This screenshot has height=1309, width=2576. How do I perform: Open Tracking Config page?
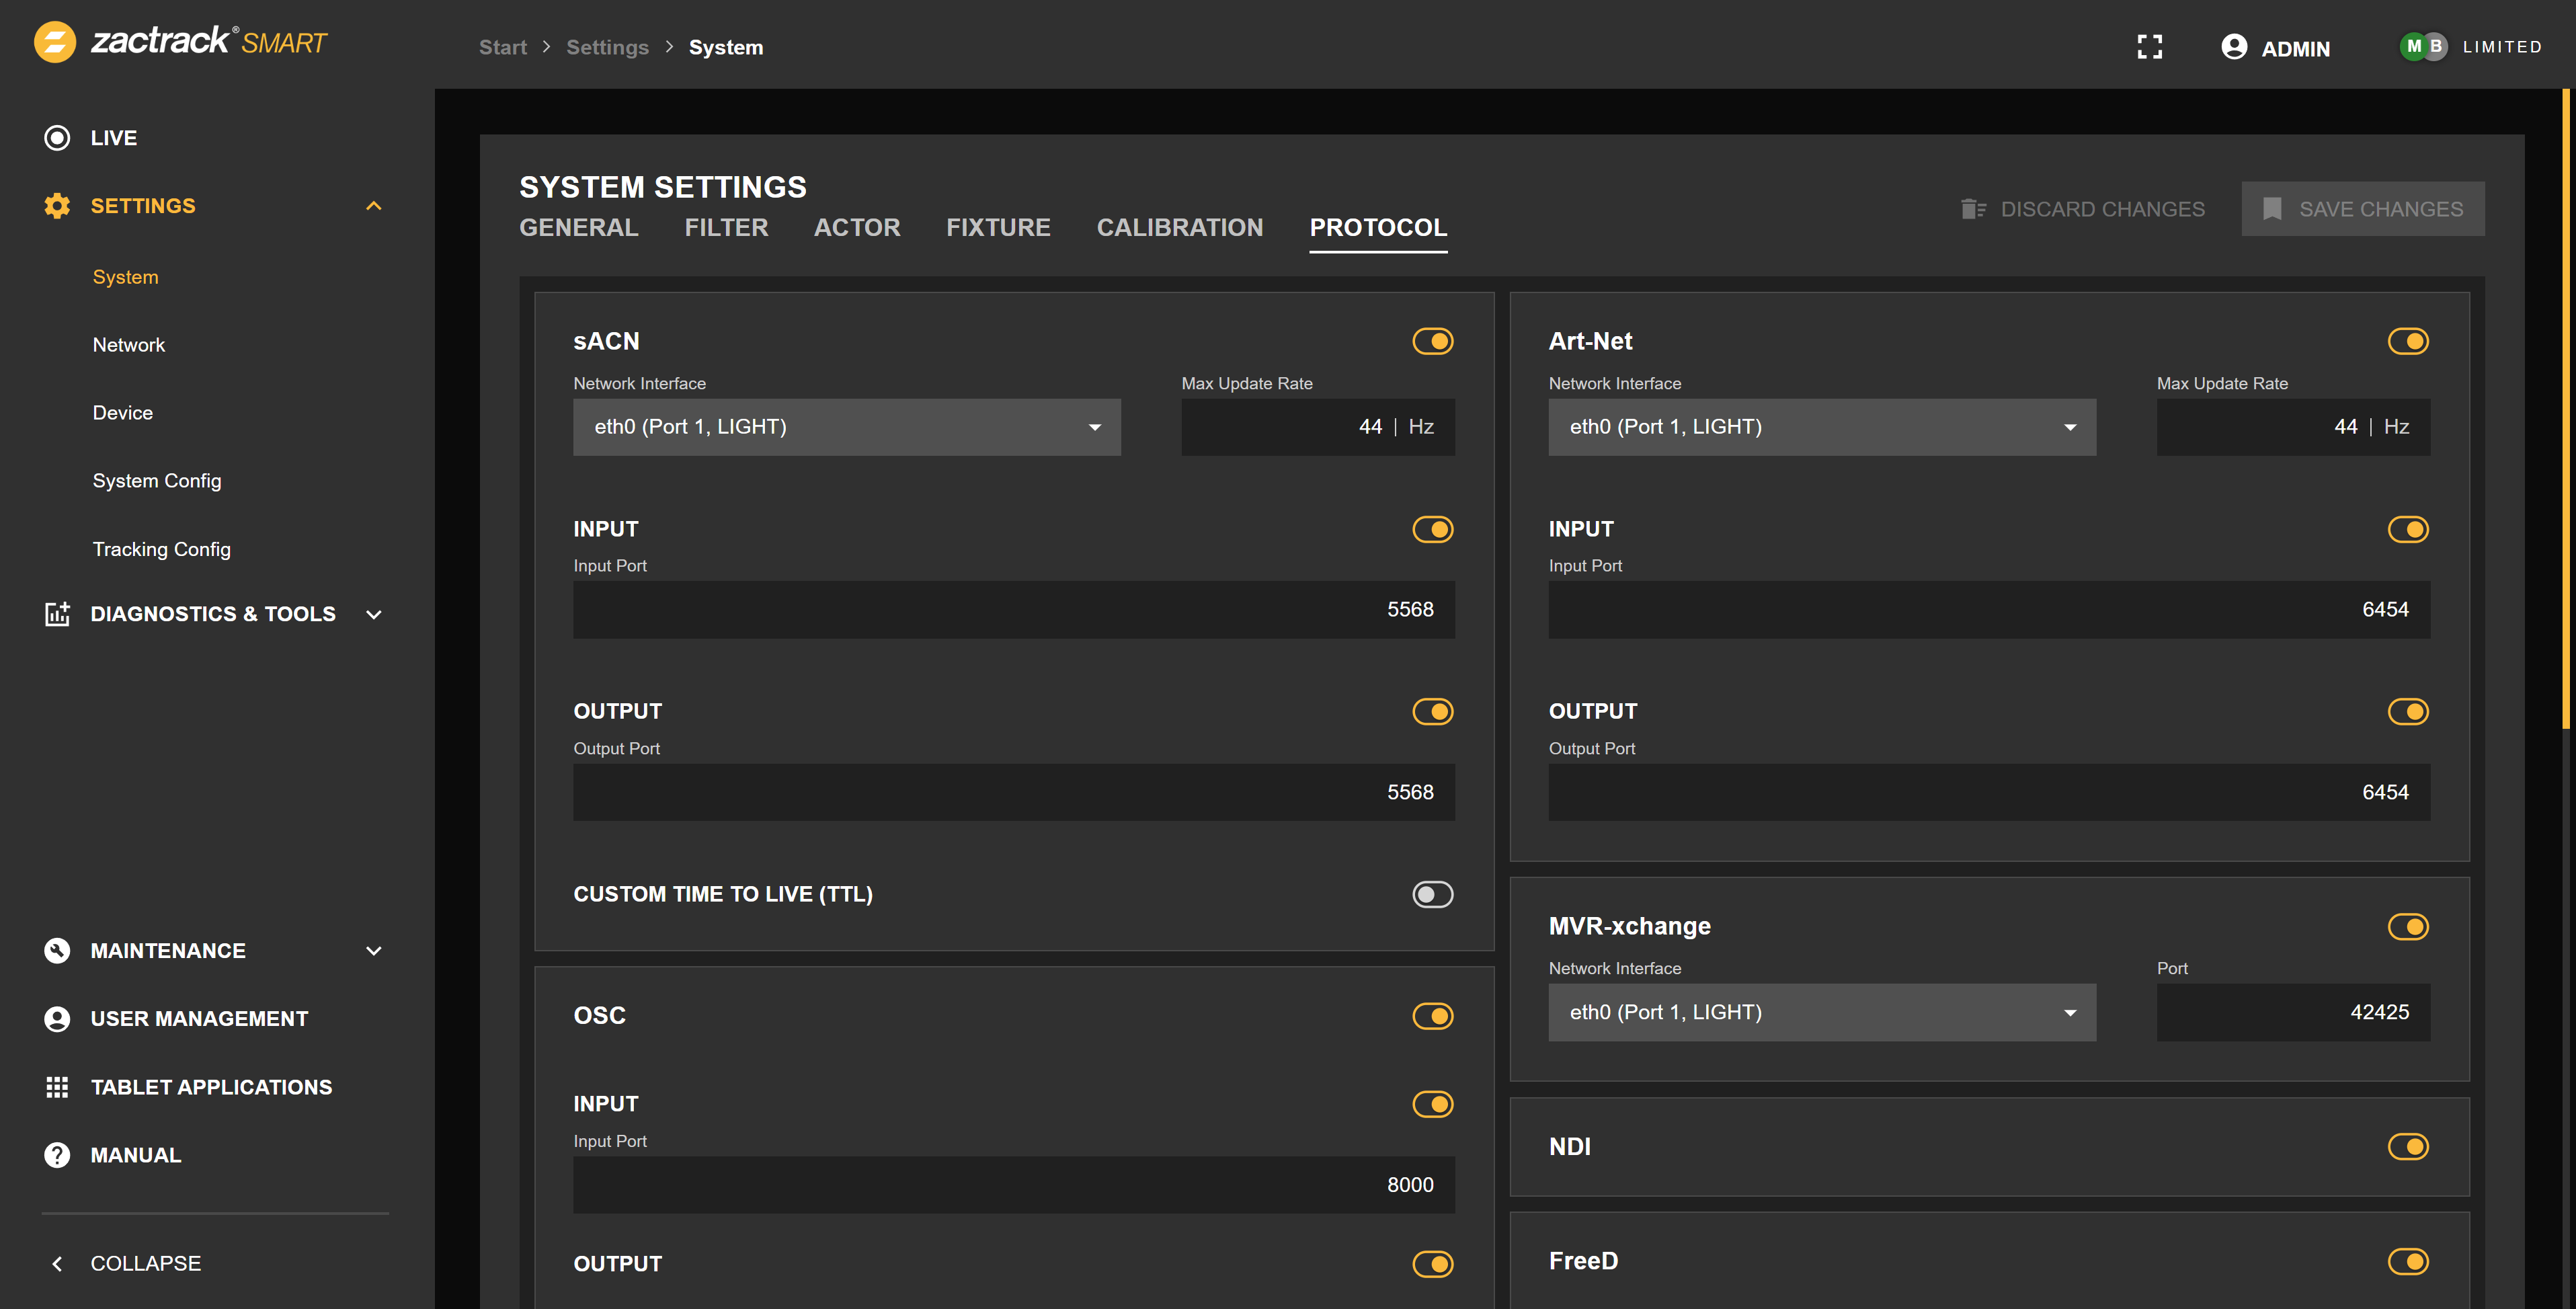click(161, 549)
